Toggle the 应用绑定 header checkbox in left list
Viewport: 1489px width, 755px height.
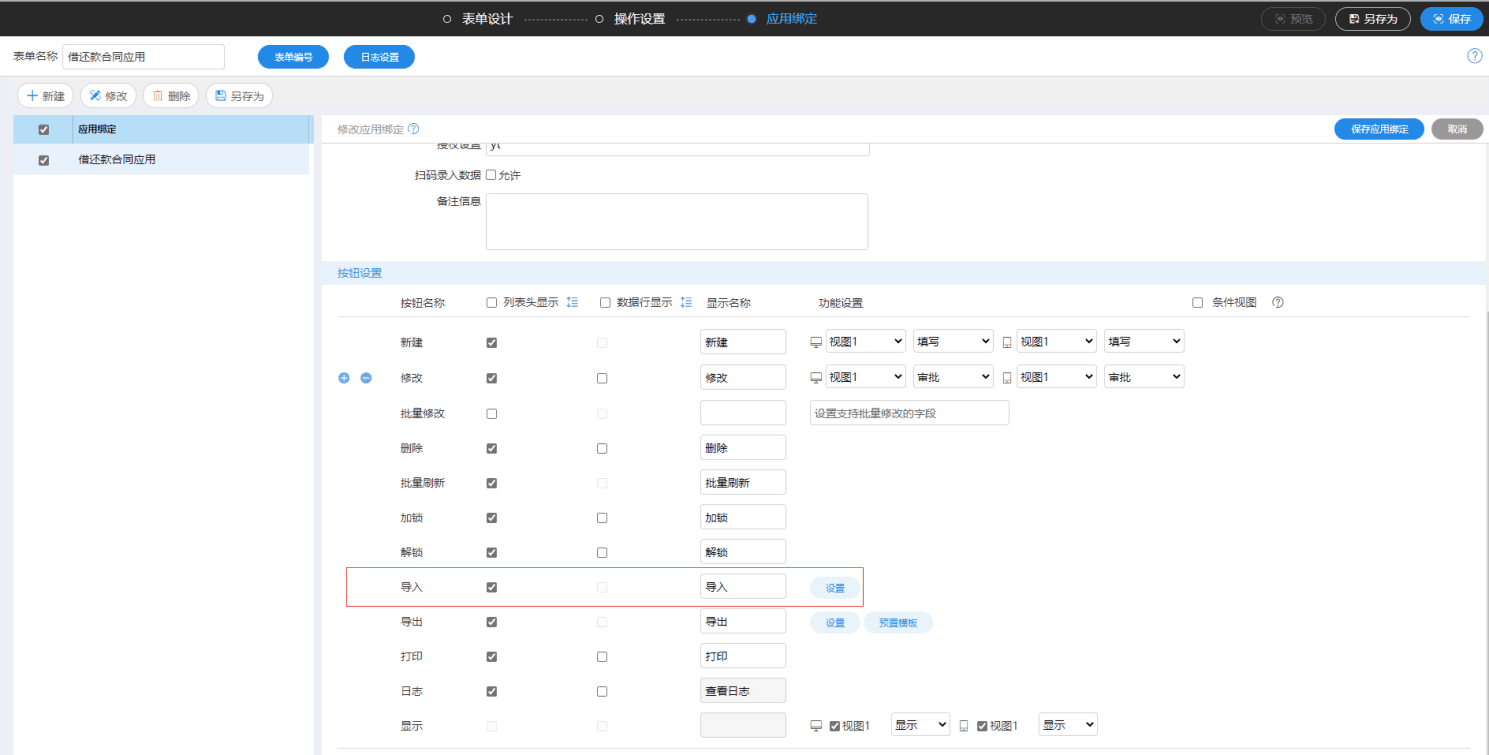(x=43, y=129)
